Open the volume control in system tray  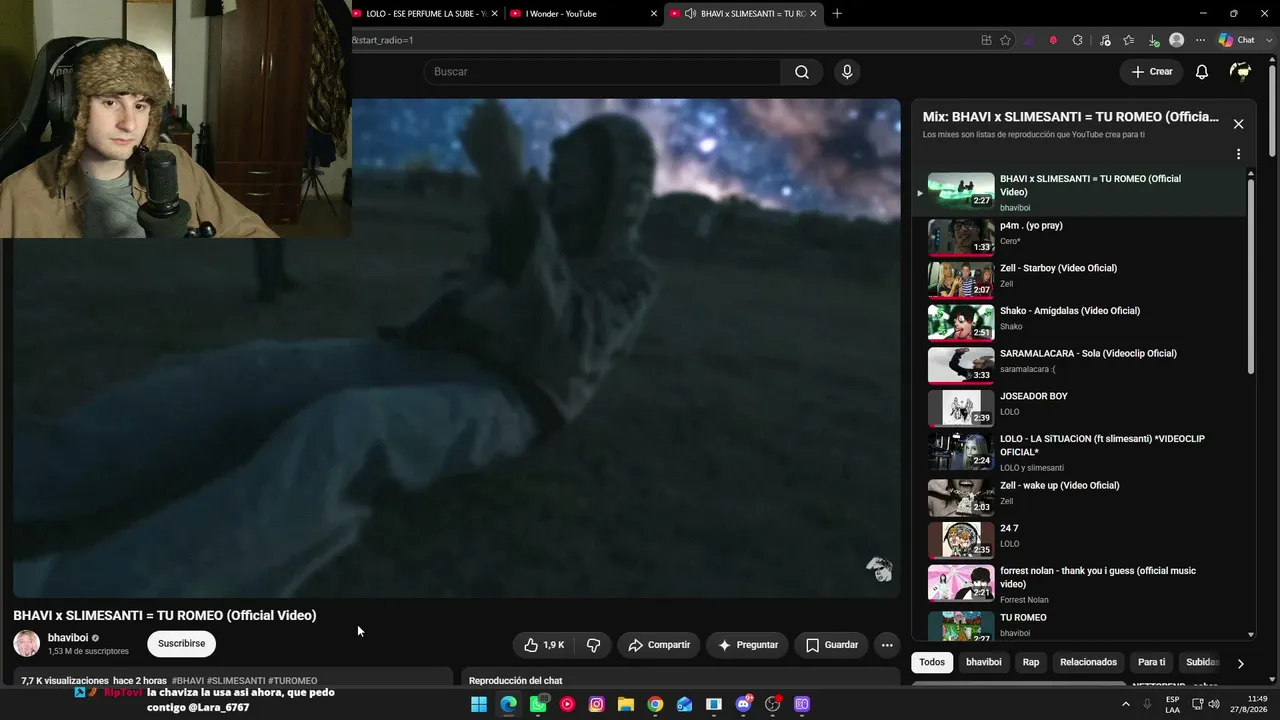tap(1214, 704)
